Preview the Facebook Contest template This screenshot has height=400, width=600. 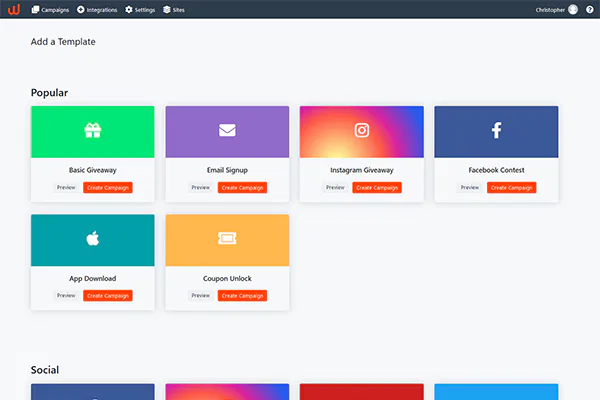(469, 187)
